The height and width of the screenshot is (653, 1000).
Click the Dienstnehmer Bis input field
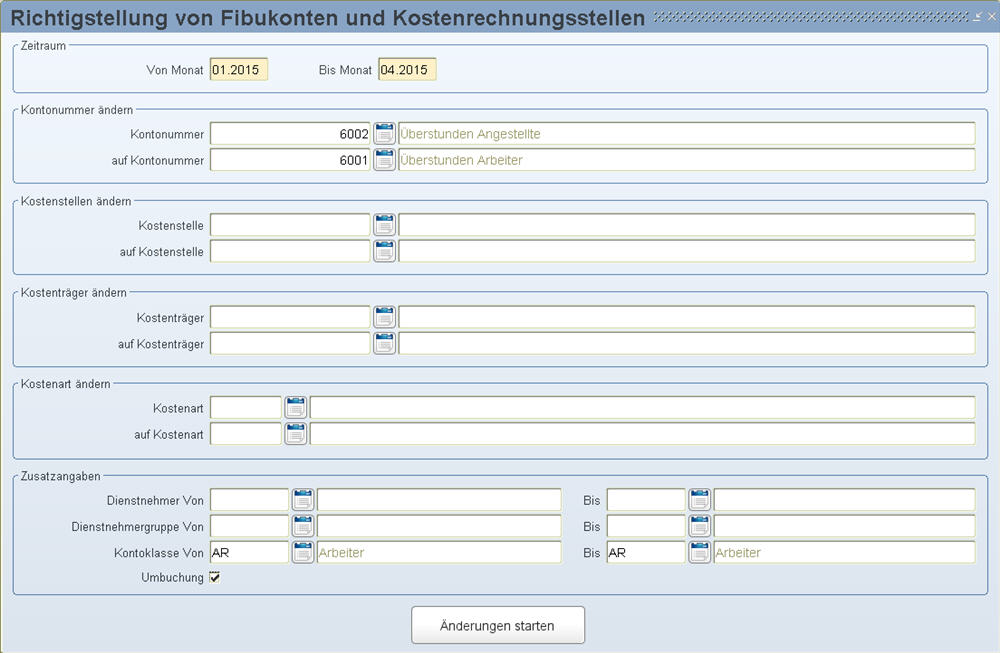[x=646, y=500]
